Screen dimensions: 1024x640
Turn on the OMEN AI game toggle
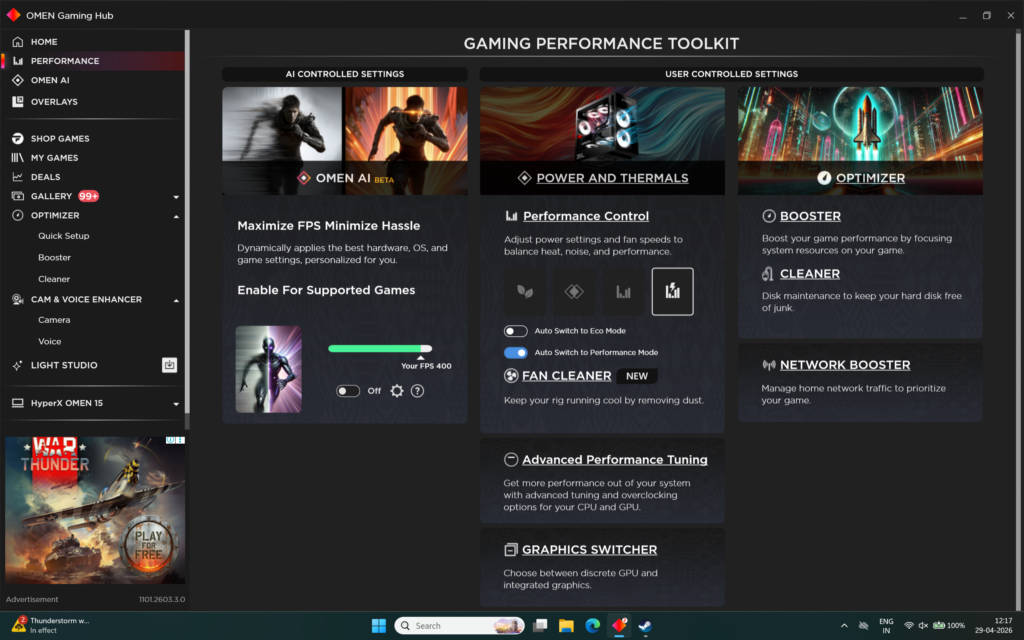[x=347, y=391]
